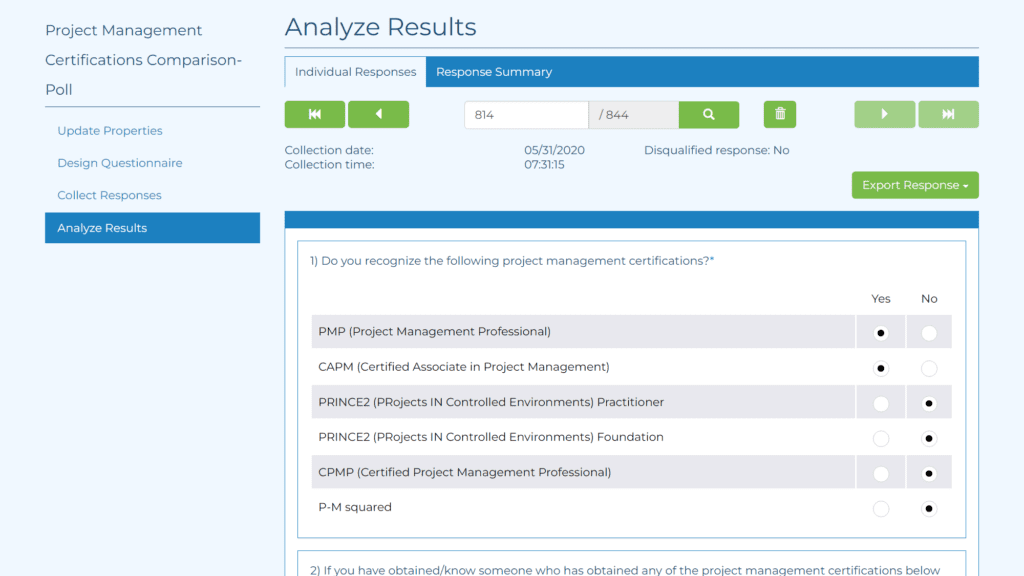Viewport: 1024px width, 576px height.
Task: Select Yes for PMP certification
Action: tap(881, 333)
